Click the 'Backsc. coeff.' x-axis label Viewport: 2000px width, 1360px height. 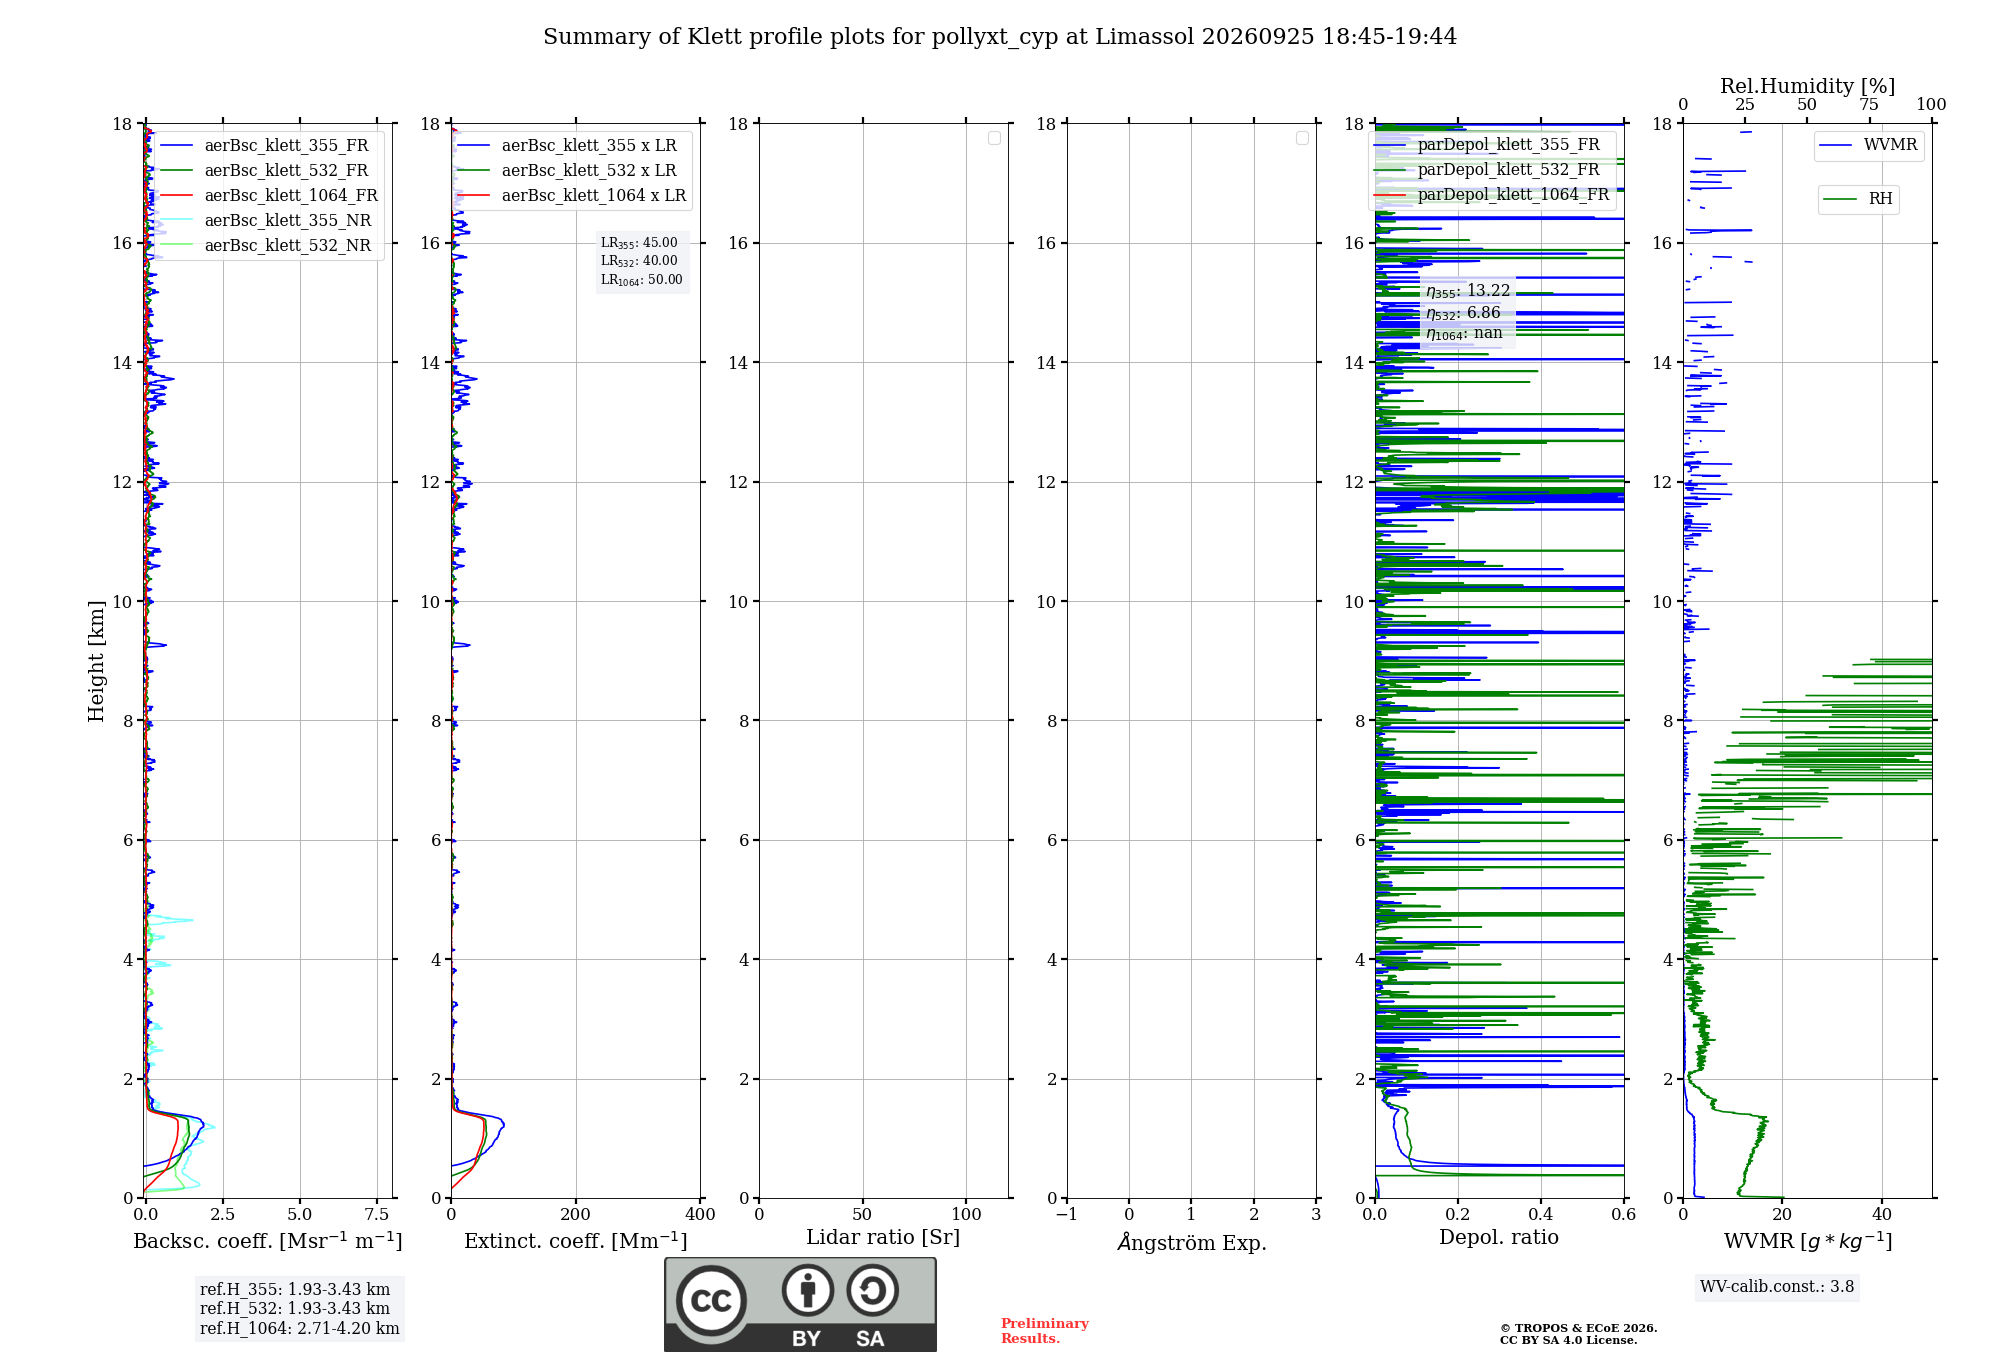click(268, 1241)
